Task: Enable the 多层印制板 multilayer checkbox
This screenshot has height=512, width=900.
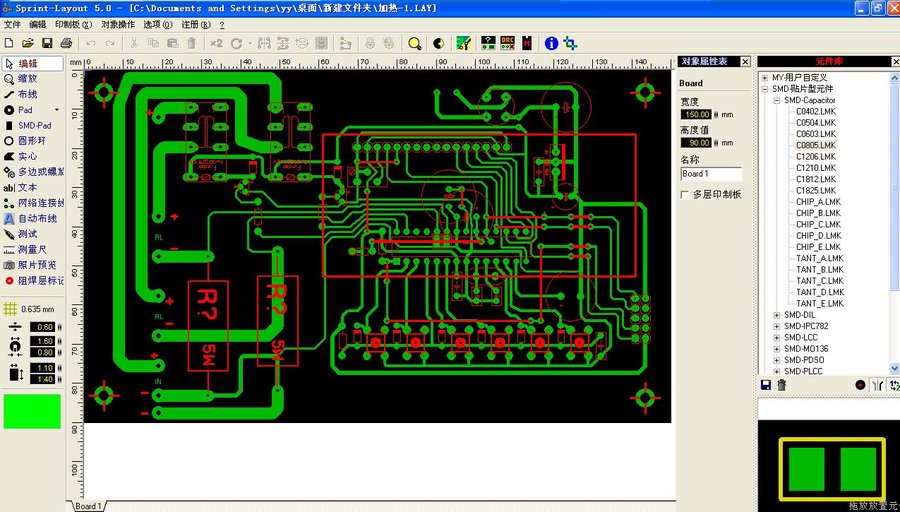Action: tap(685, 194)
